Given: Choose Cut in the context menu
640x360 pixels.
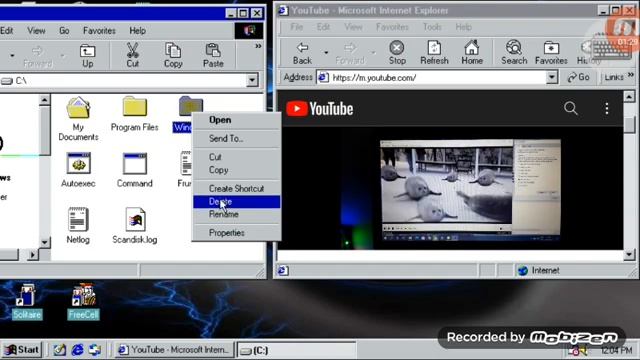Looking at the screenshot, I should point(237,157).
